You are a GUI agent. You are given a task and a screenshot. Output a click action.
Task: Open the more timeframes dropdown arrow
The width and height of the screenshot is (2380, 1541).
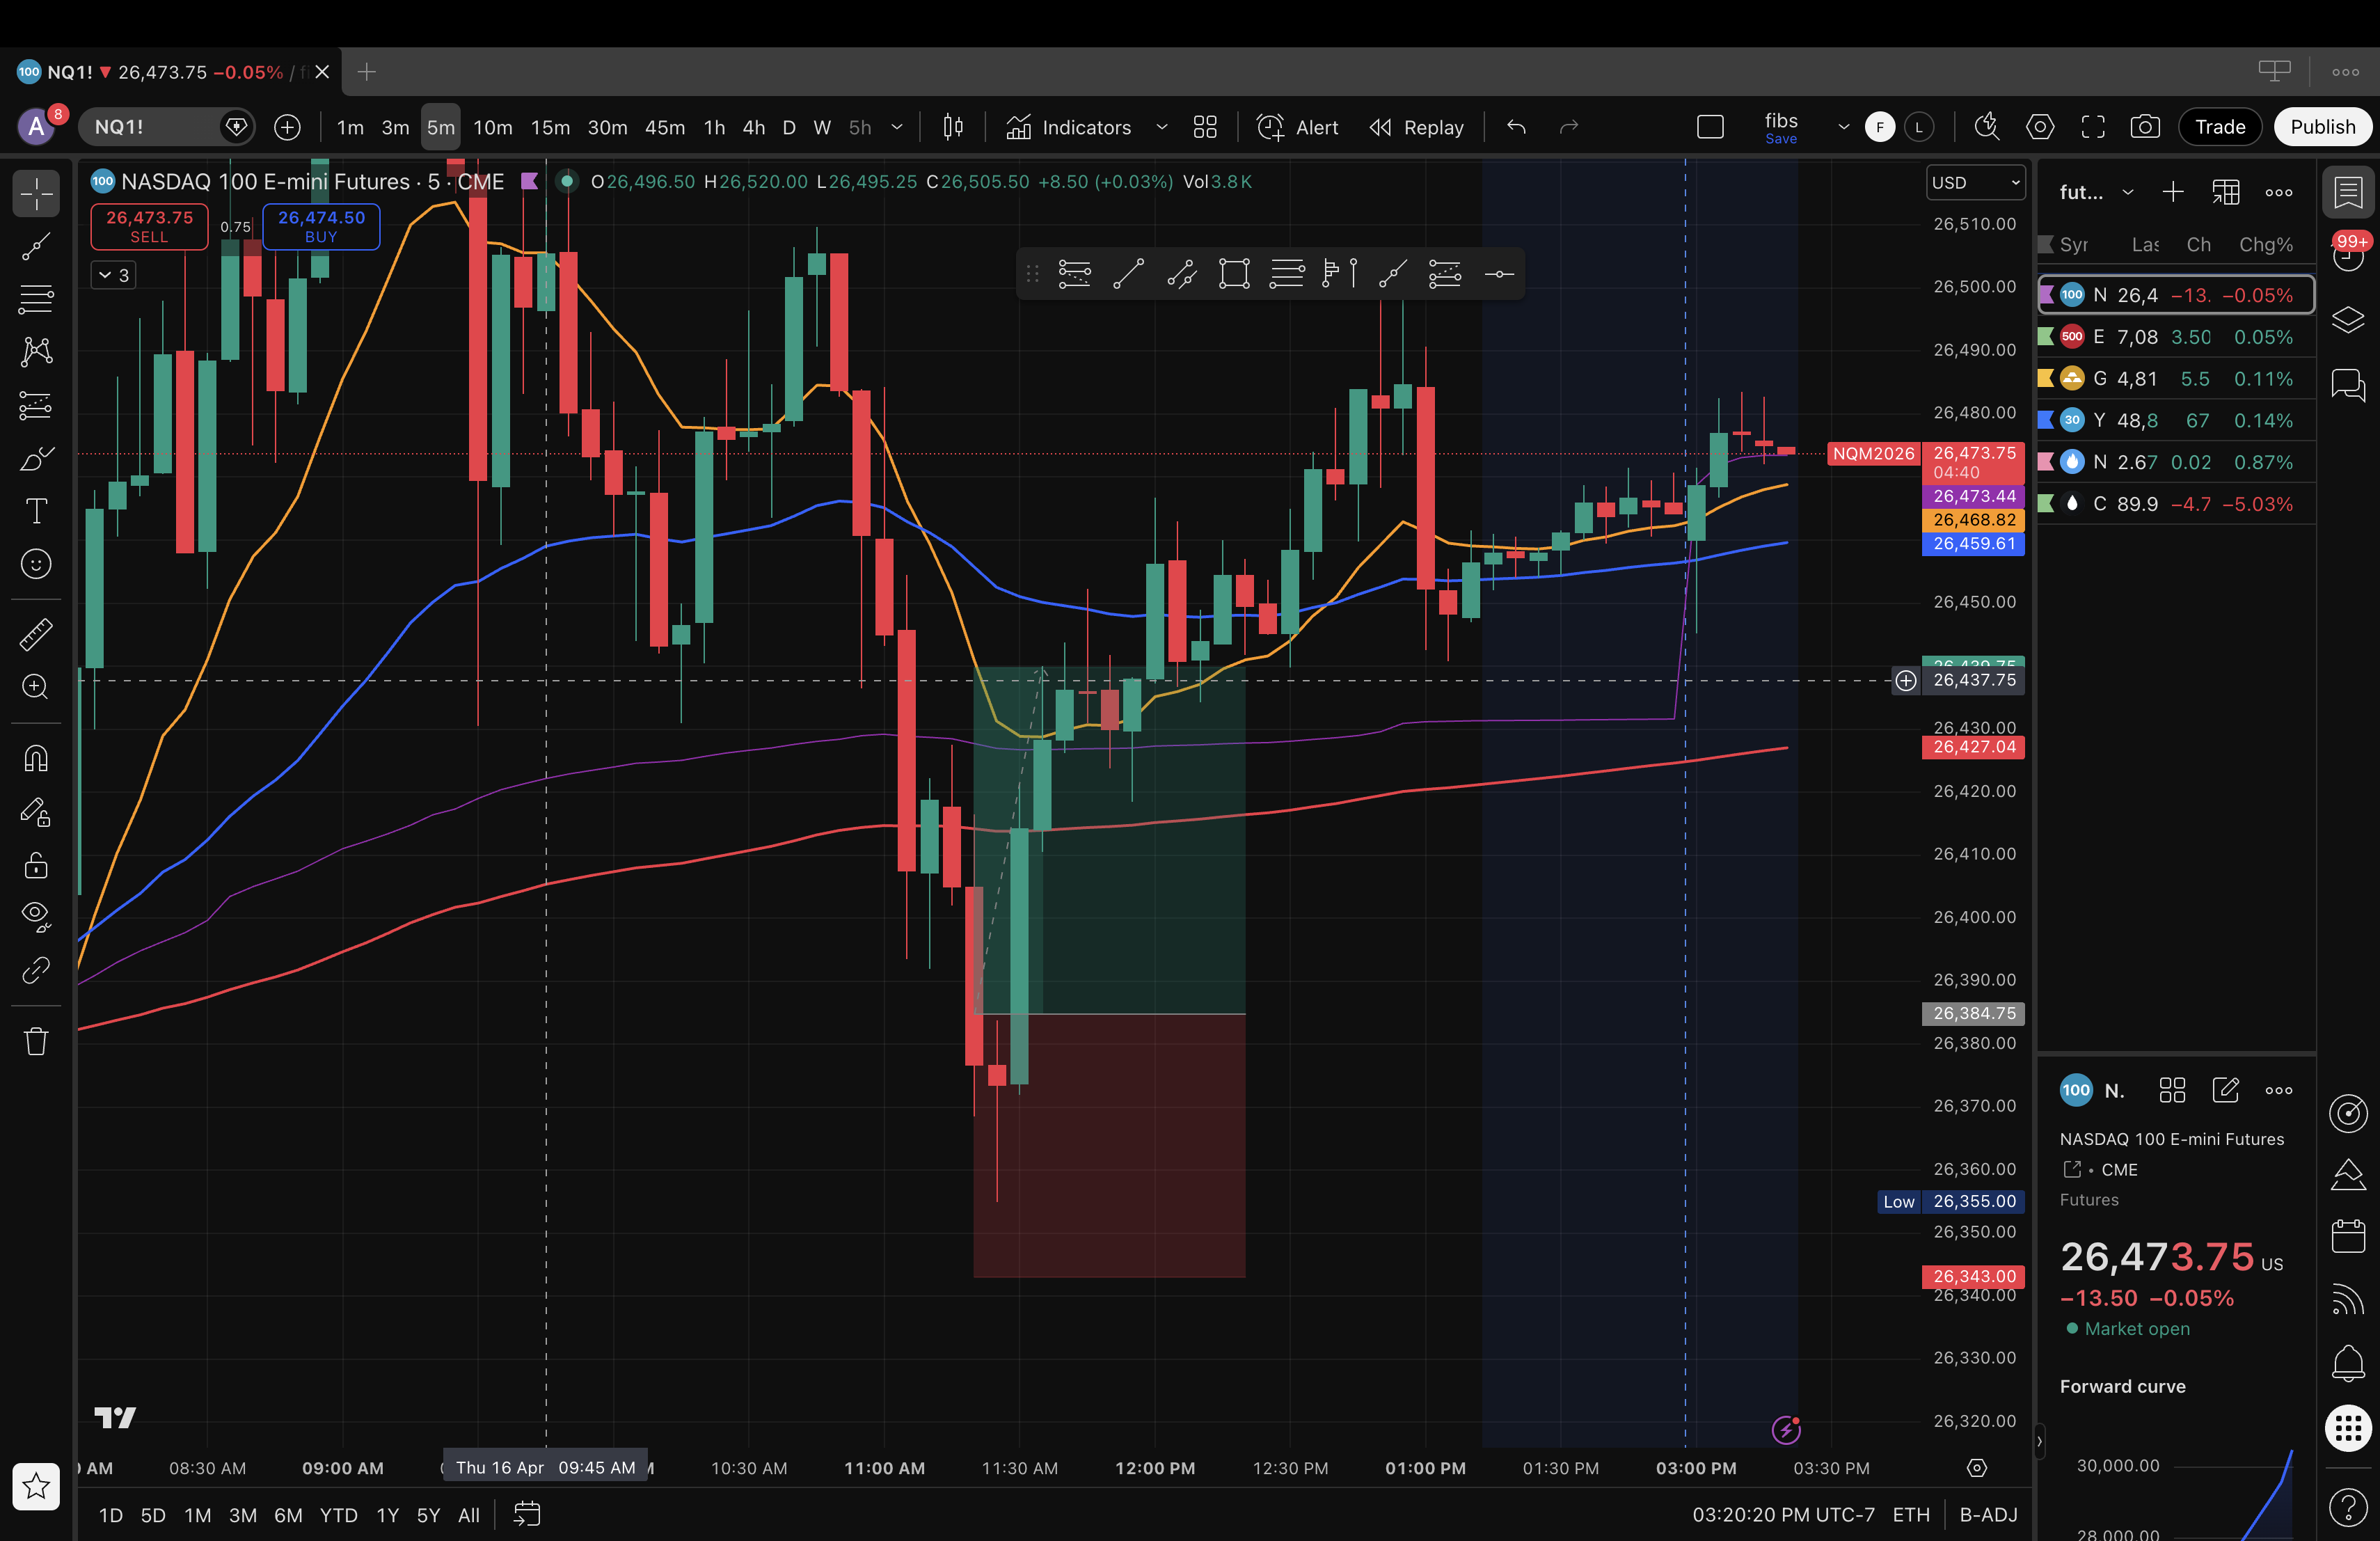tap(897, 127)
